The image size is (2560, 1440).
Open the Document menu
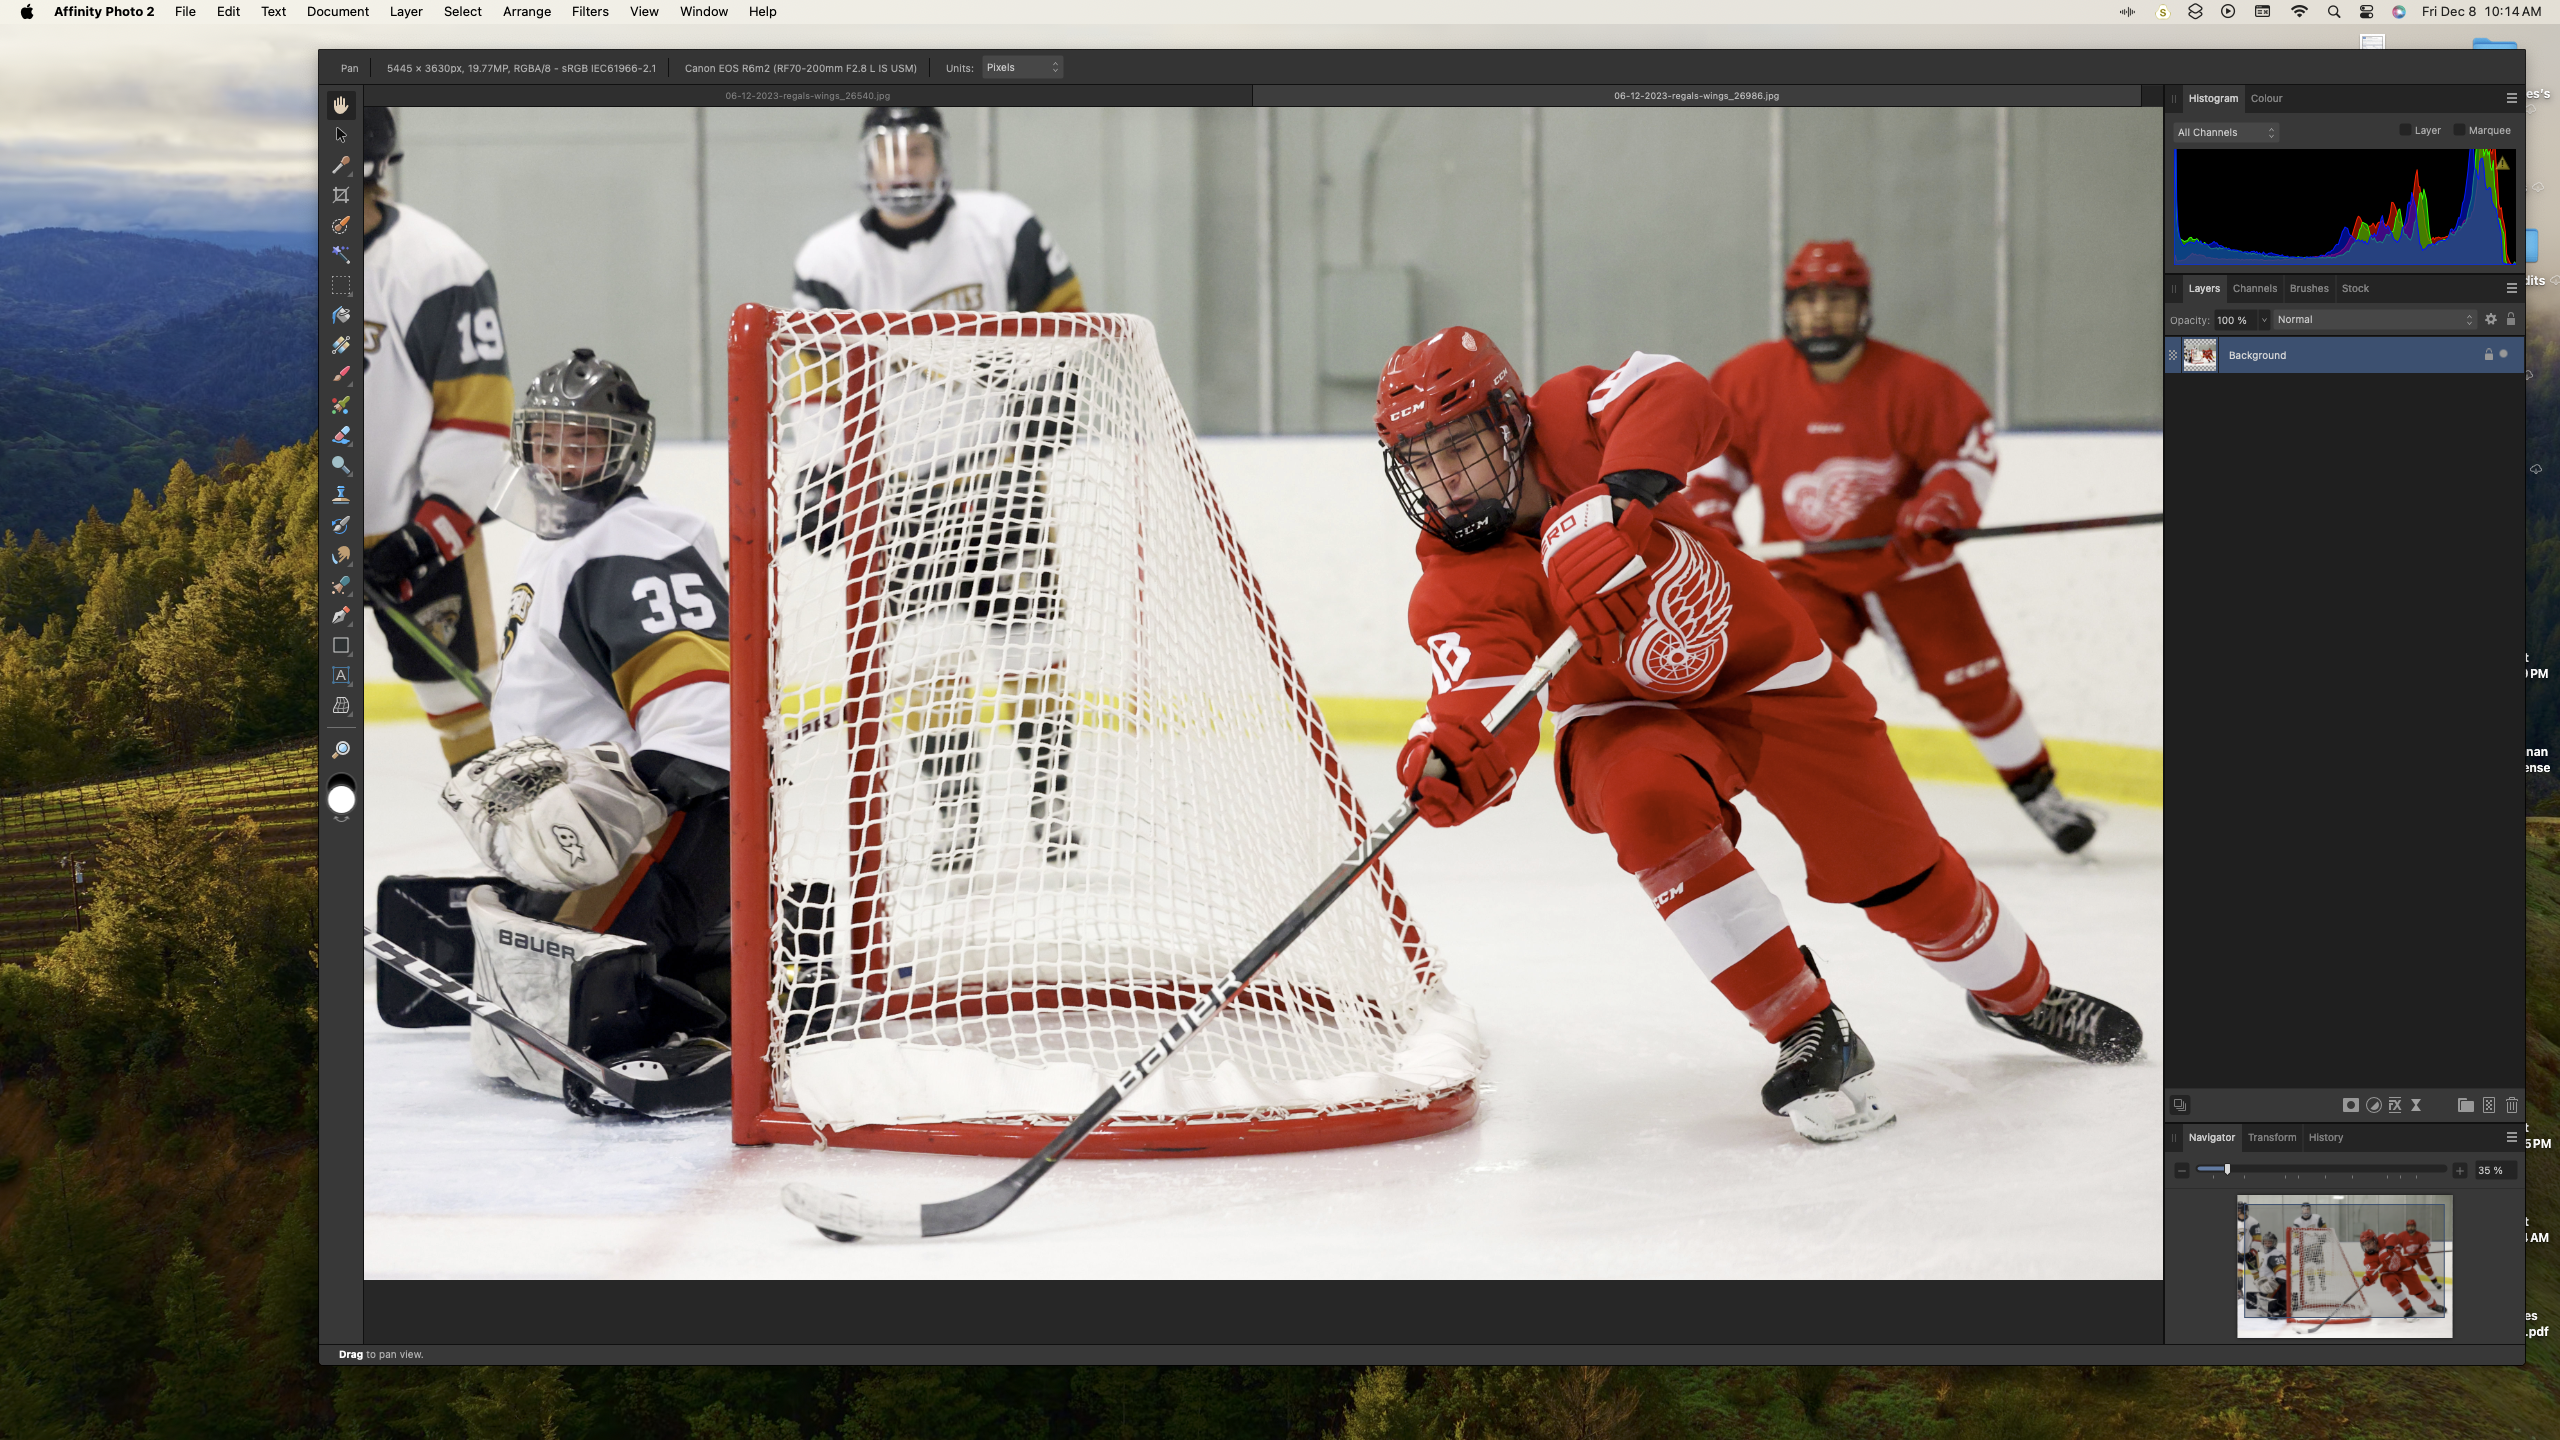point(338,11)
